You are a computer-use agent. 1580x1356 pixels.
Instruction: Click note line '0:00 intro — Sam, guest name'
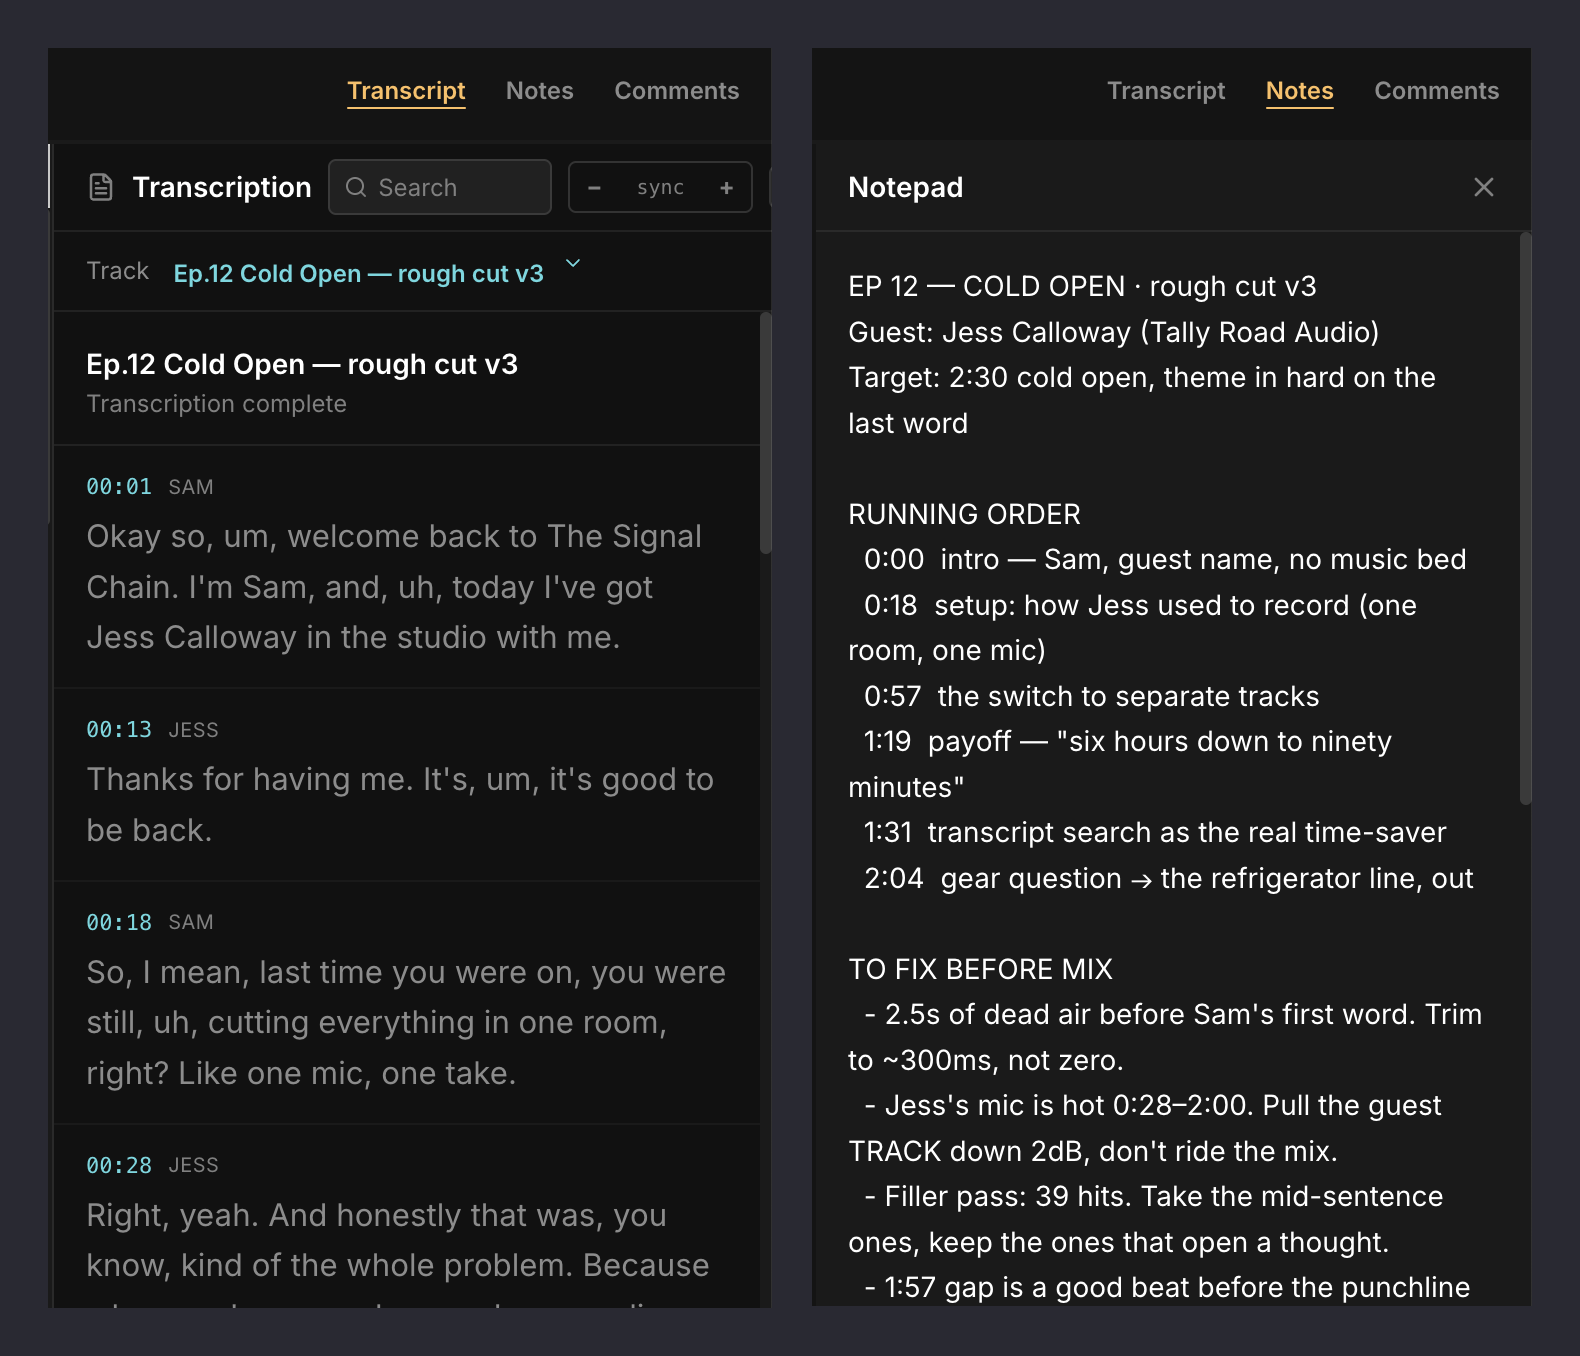[1165, 560]
